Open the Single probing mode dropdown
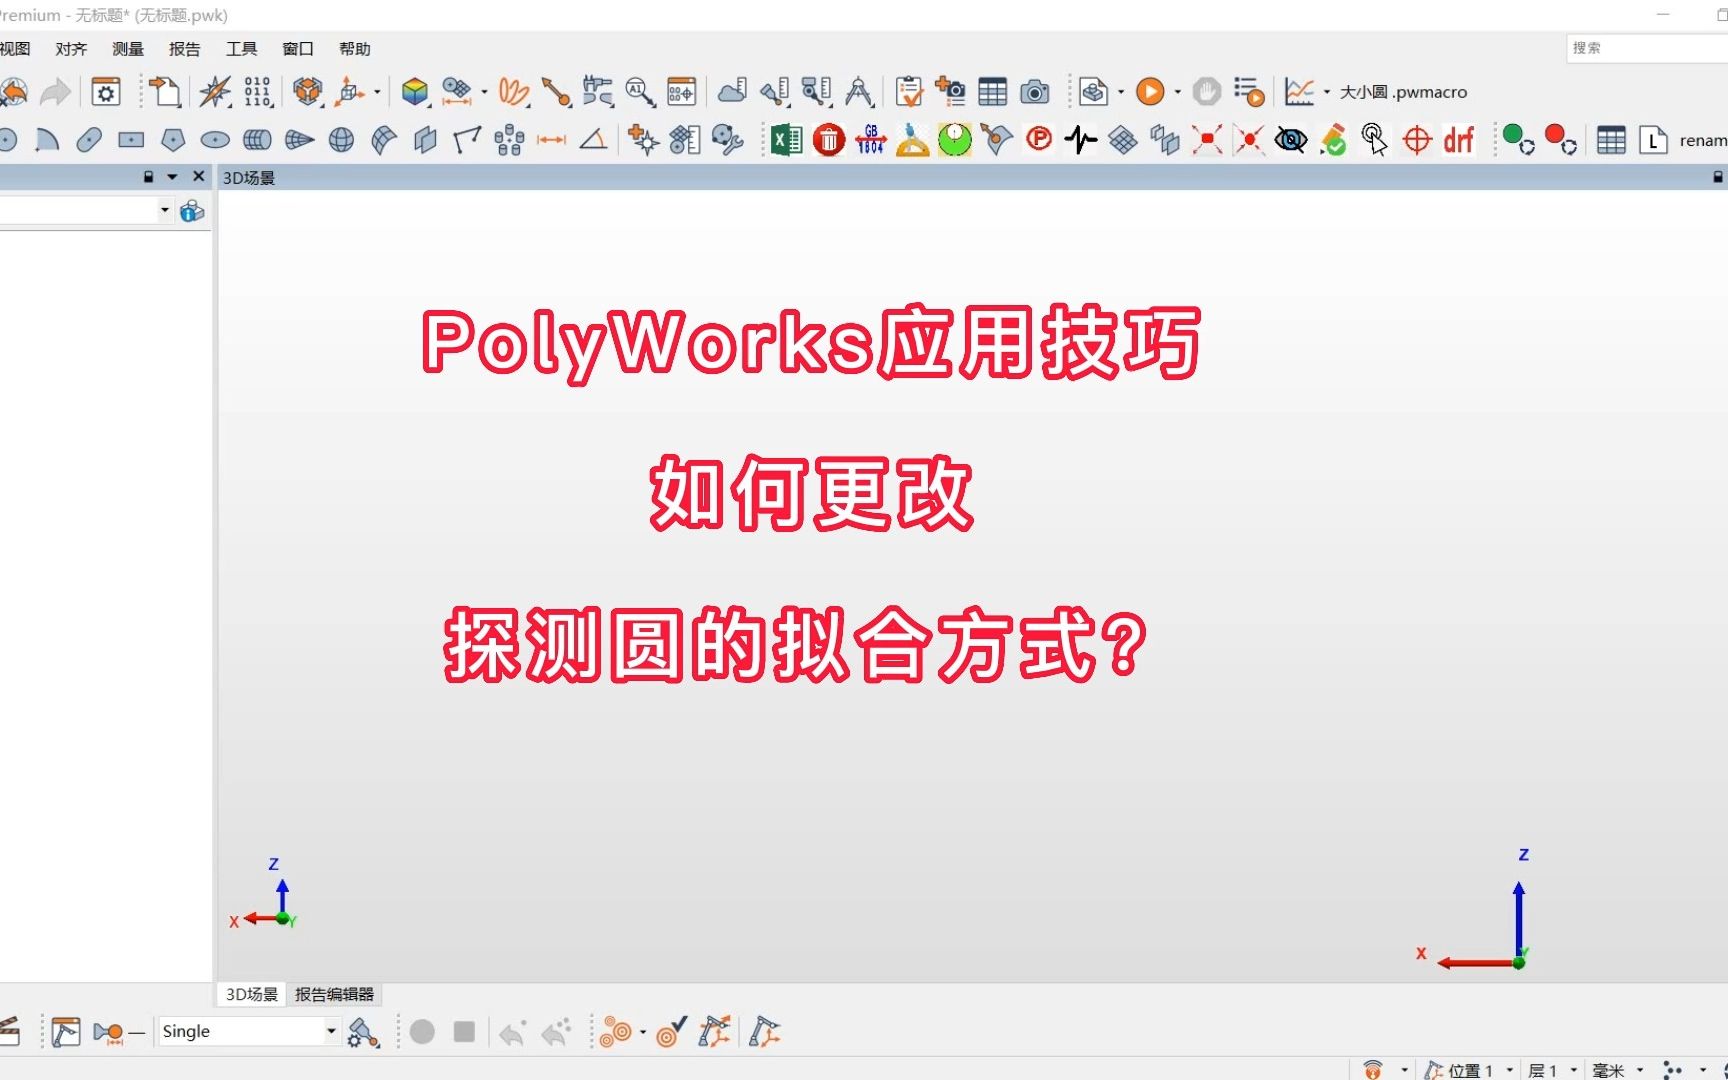The image size is (1728, 1080). tap(331, 1031)
